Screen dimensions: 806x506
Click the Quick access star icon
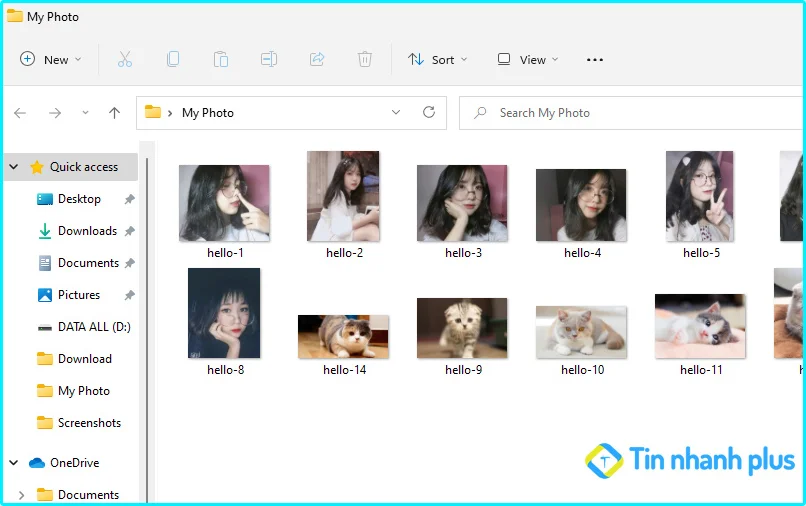click(x=37, y=167)
